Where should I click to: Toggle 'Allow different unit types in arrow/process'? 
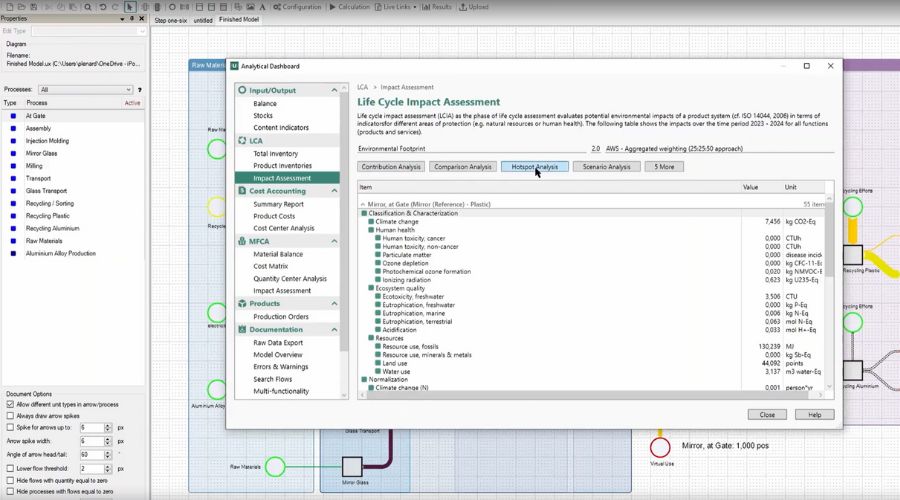point(10,405)
